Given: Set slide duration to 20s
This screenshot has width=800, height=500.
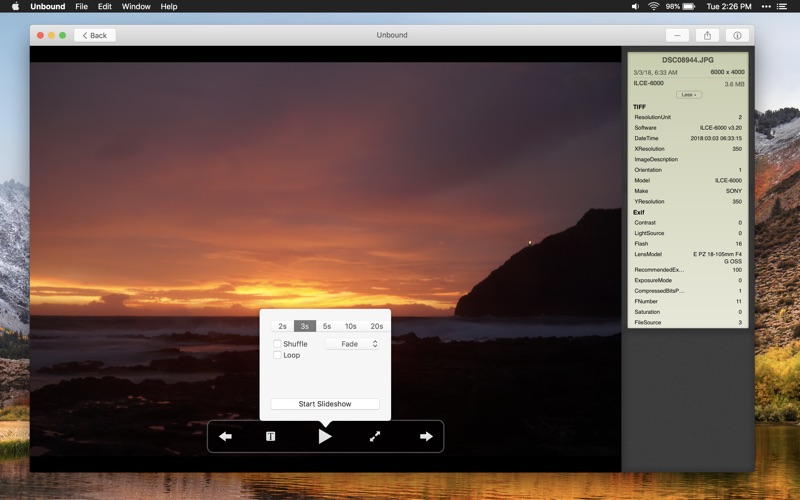Looking at the screenshot, I should [x=376, y=326].
